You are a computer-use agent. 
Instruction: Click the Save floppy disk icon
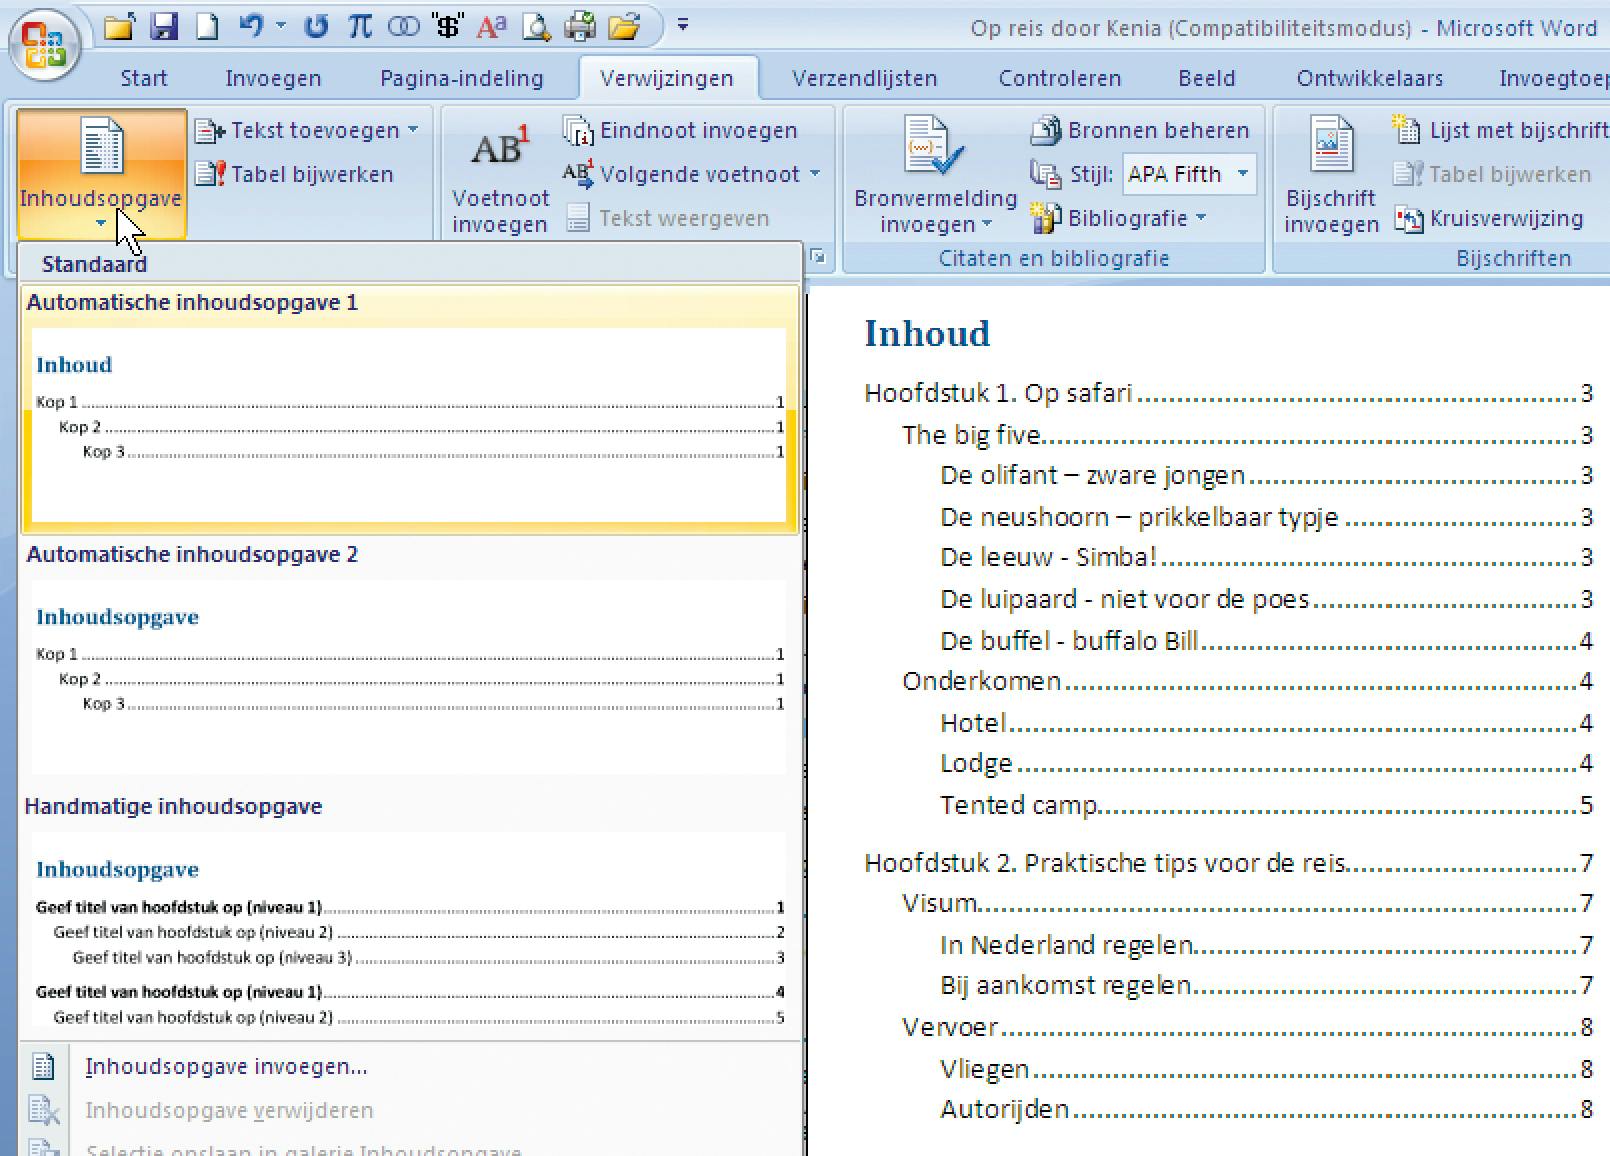point(163,27)
